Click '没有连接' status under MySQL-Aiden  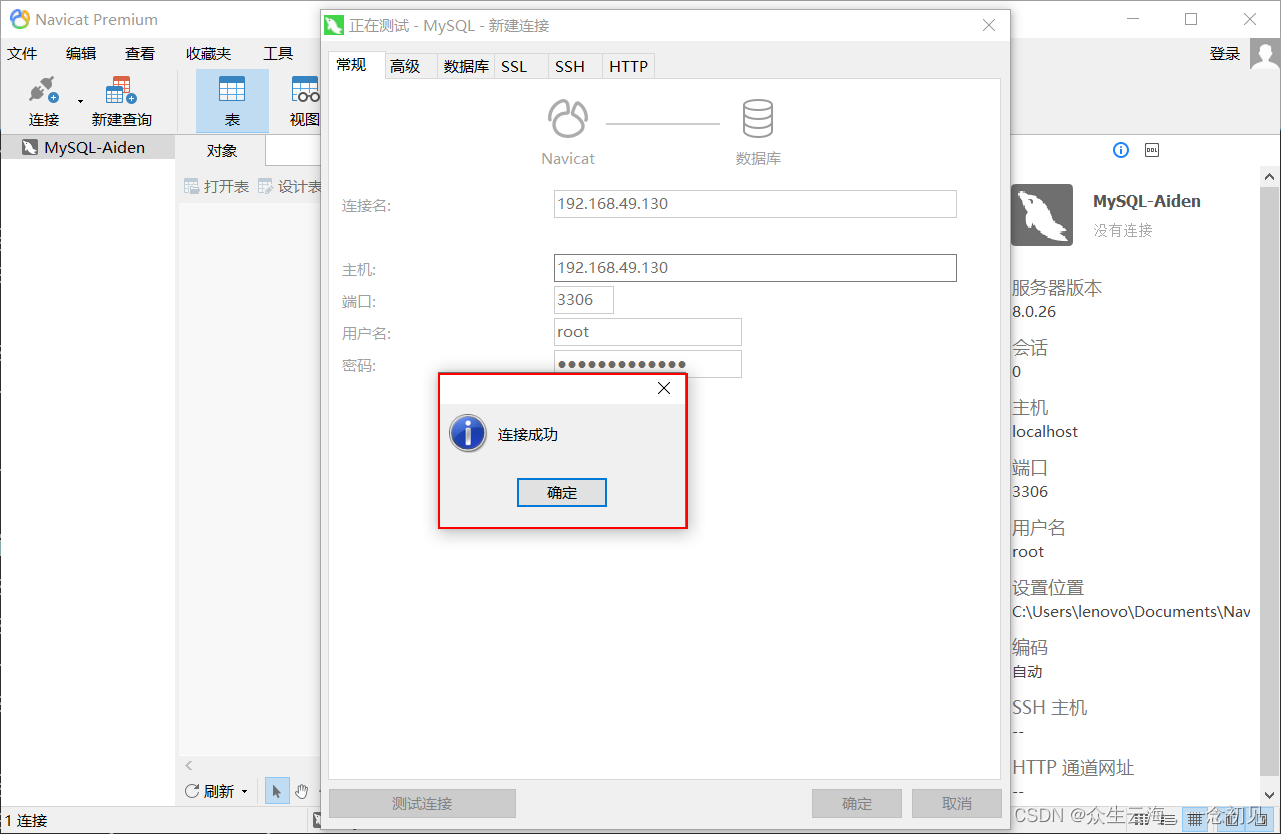[1123, 230]
